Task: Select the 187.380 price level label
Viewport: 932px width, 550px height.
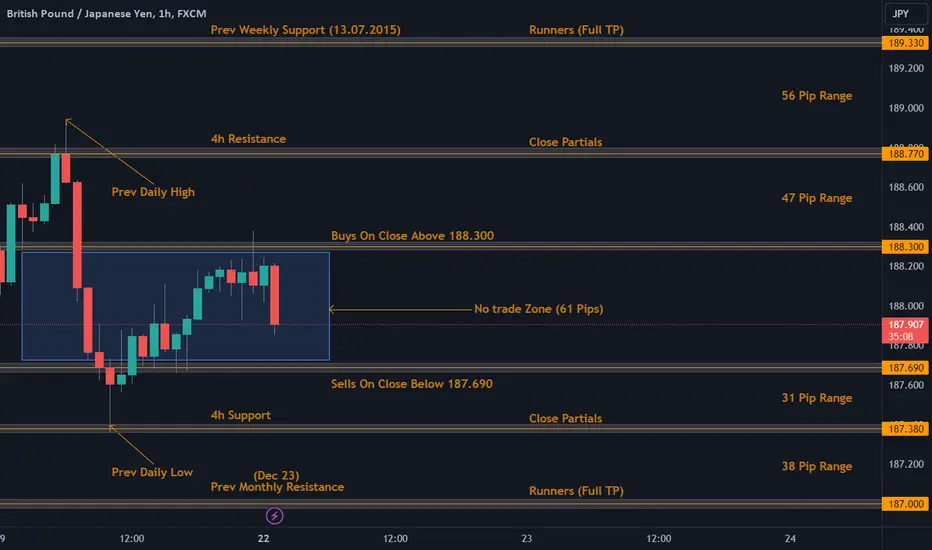Action: tap(905, 429)
